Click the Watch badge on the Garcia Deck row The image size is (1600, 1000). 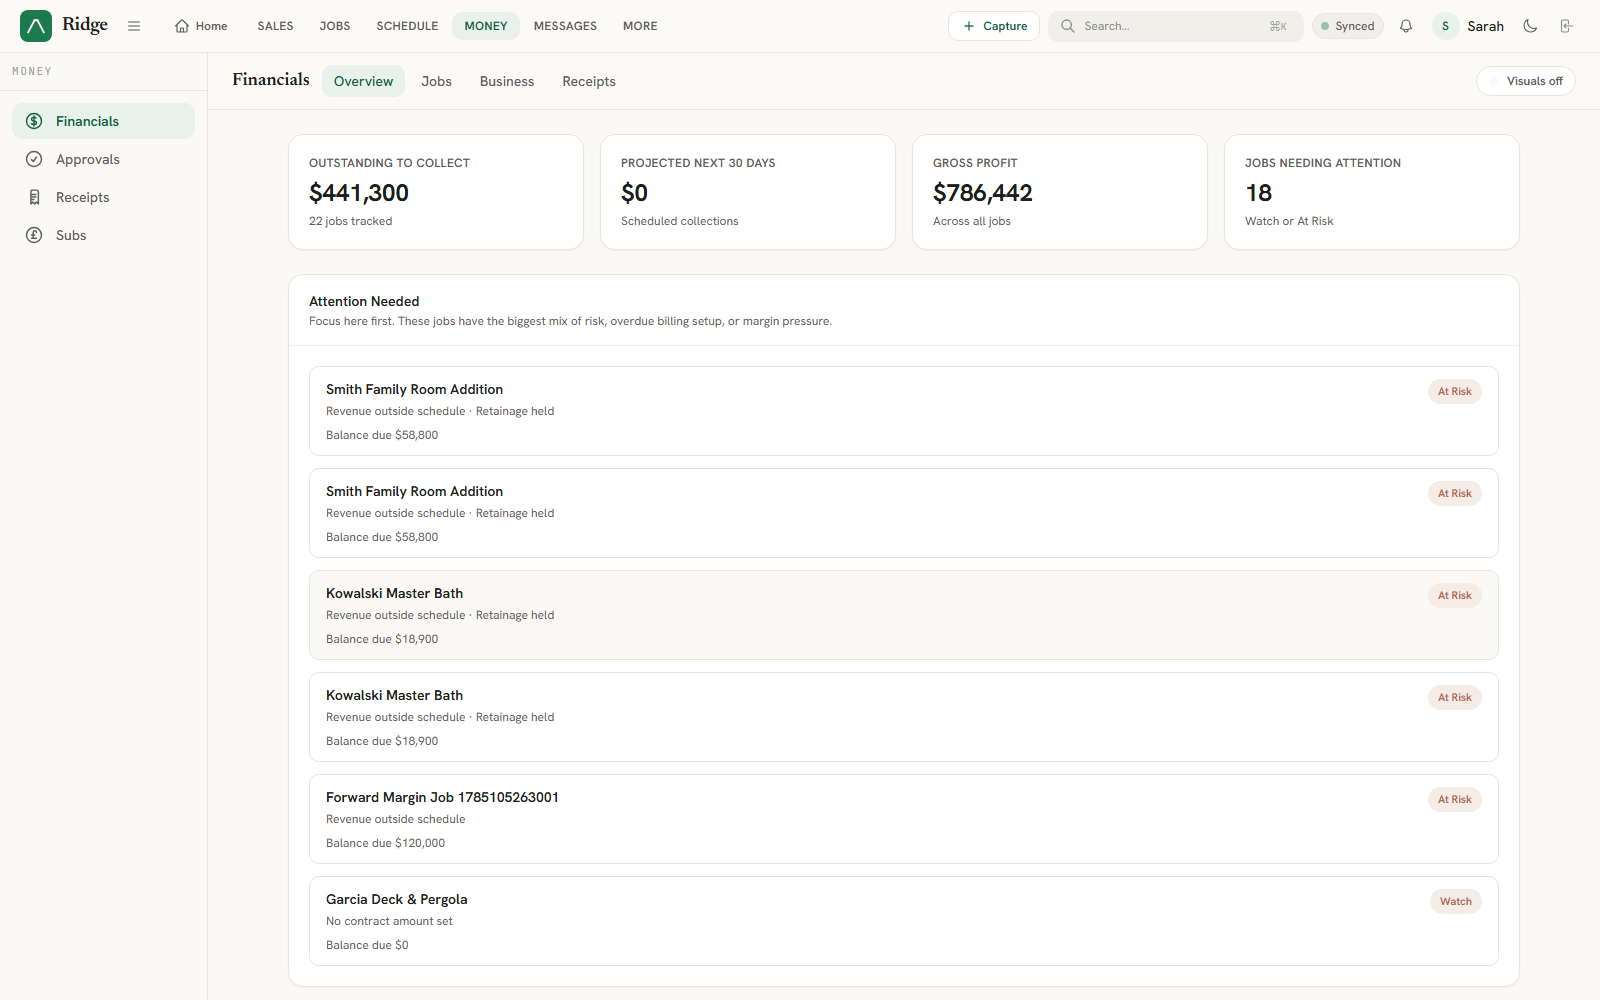pyautogui.click(x=1455, y=901)
